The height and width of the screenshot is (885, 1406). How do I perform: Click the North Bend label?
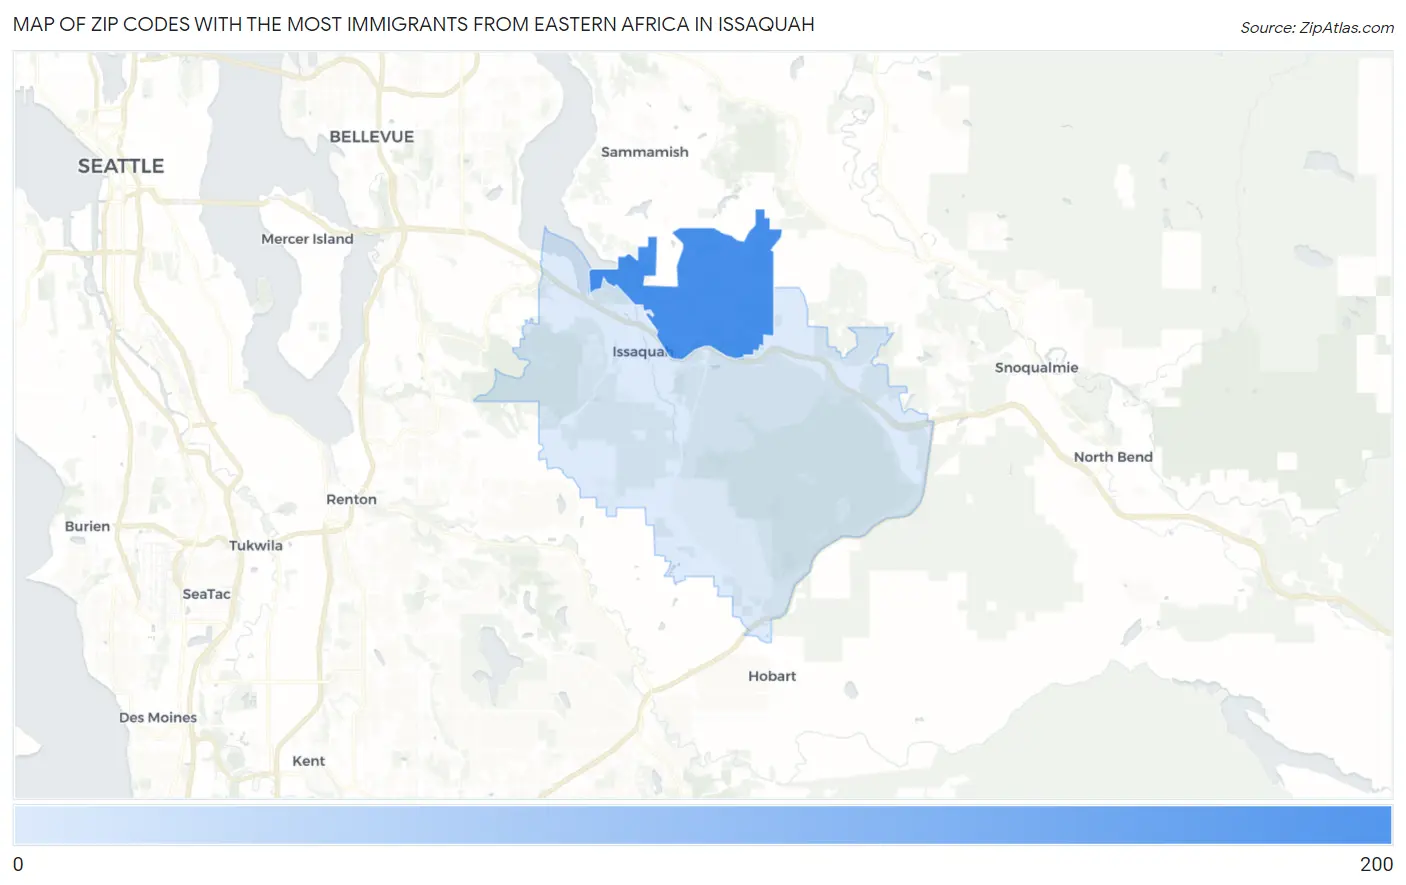point(1113,457)
